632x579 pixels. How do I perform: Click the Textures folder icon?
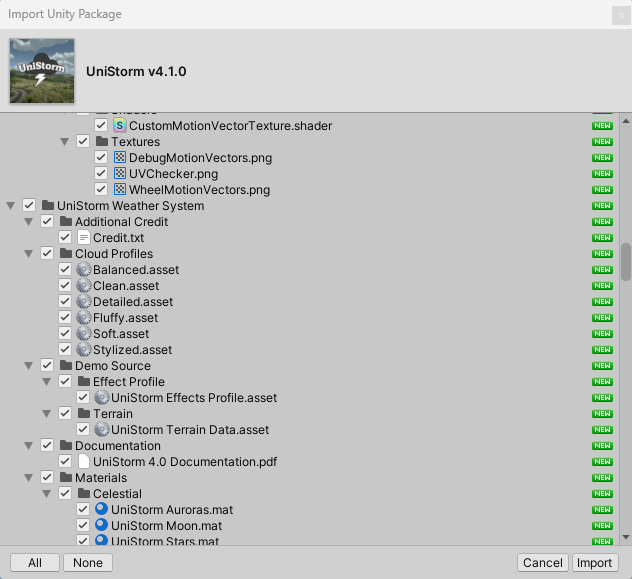[x=102, y=141]
